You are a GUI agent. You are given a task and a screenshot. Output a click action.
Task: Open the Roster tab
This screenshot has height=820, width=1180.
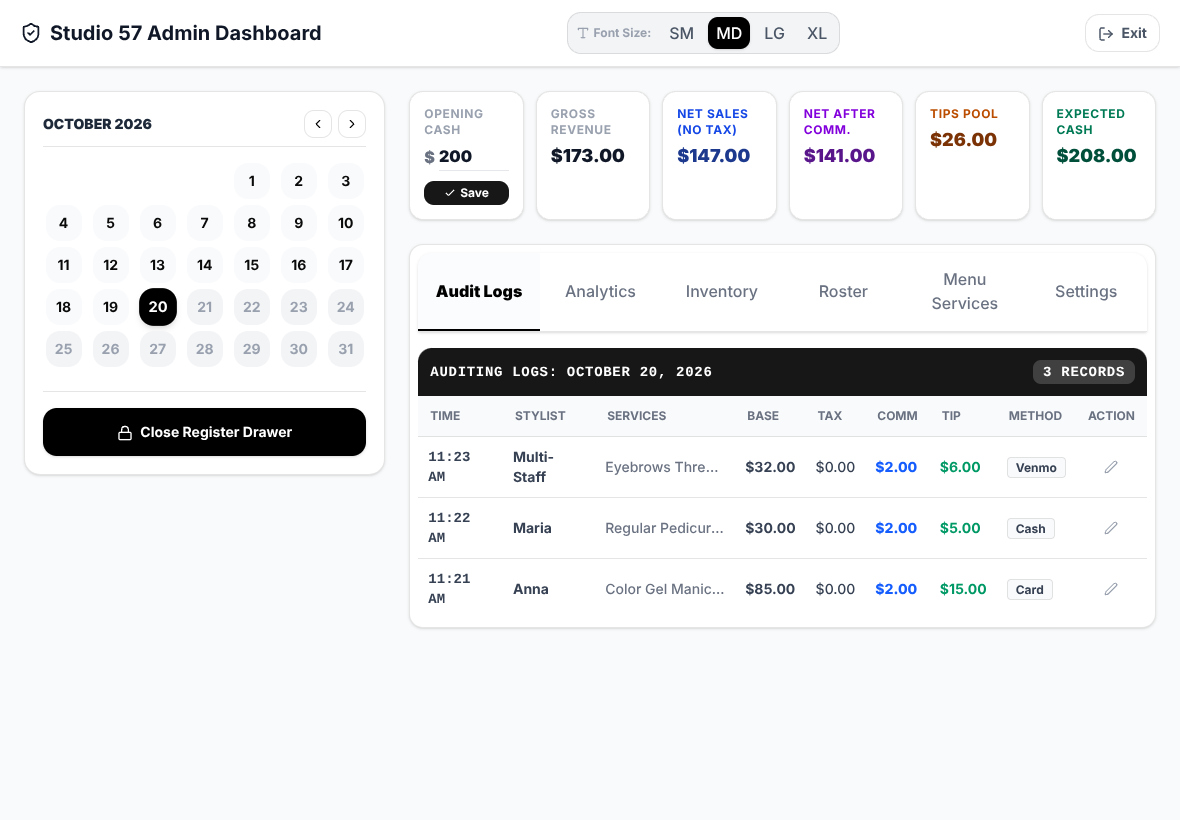tap(843, 292)
